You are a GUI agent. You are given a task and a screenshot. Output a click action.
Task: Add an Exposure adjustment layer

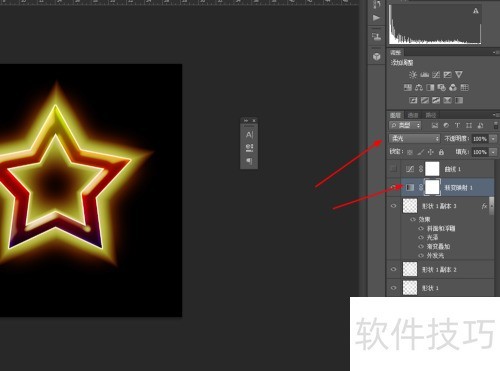point(447,75)
